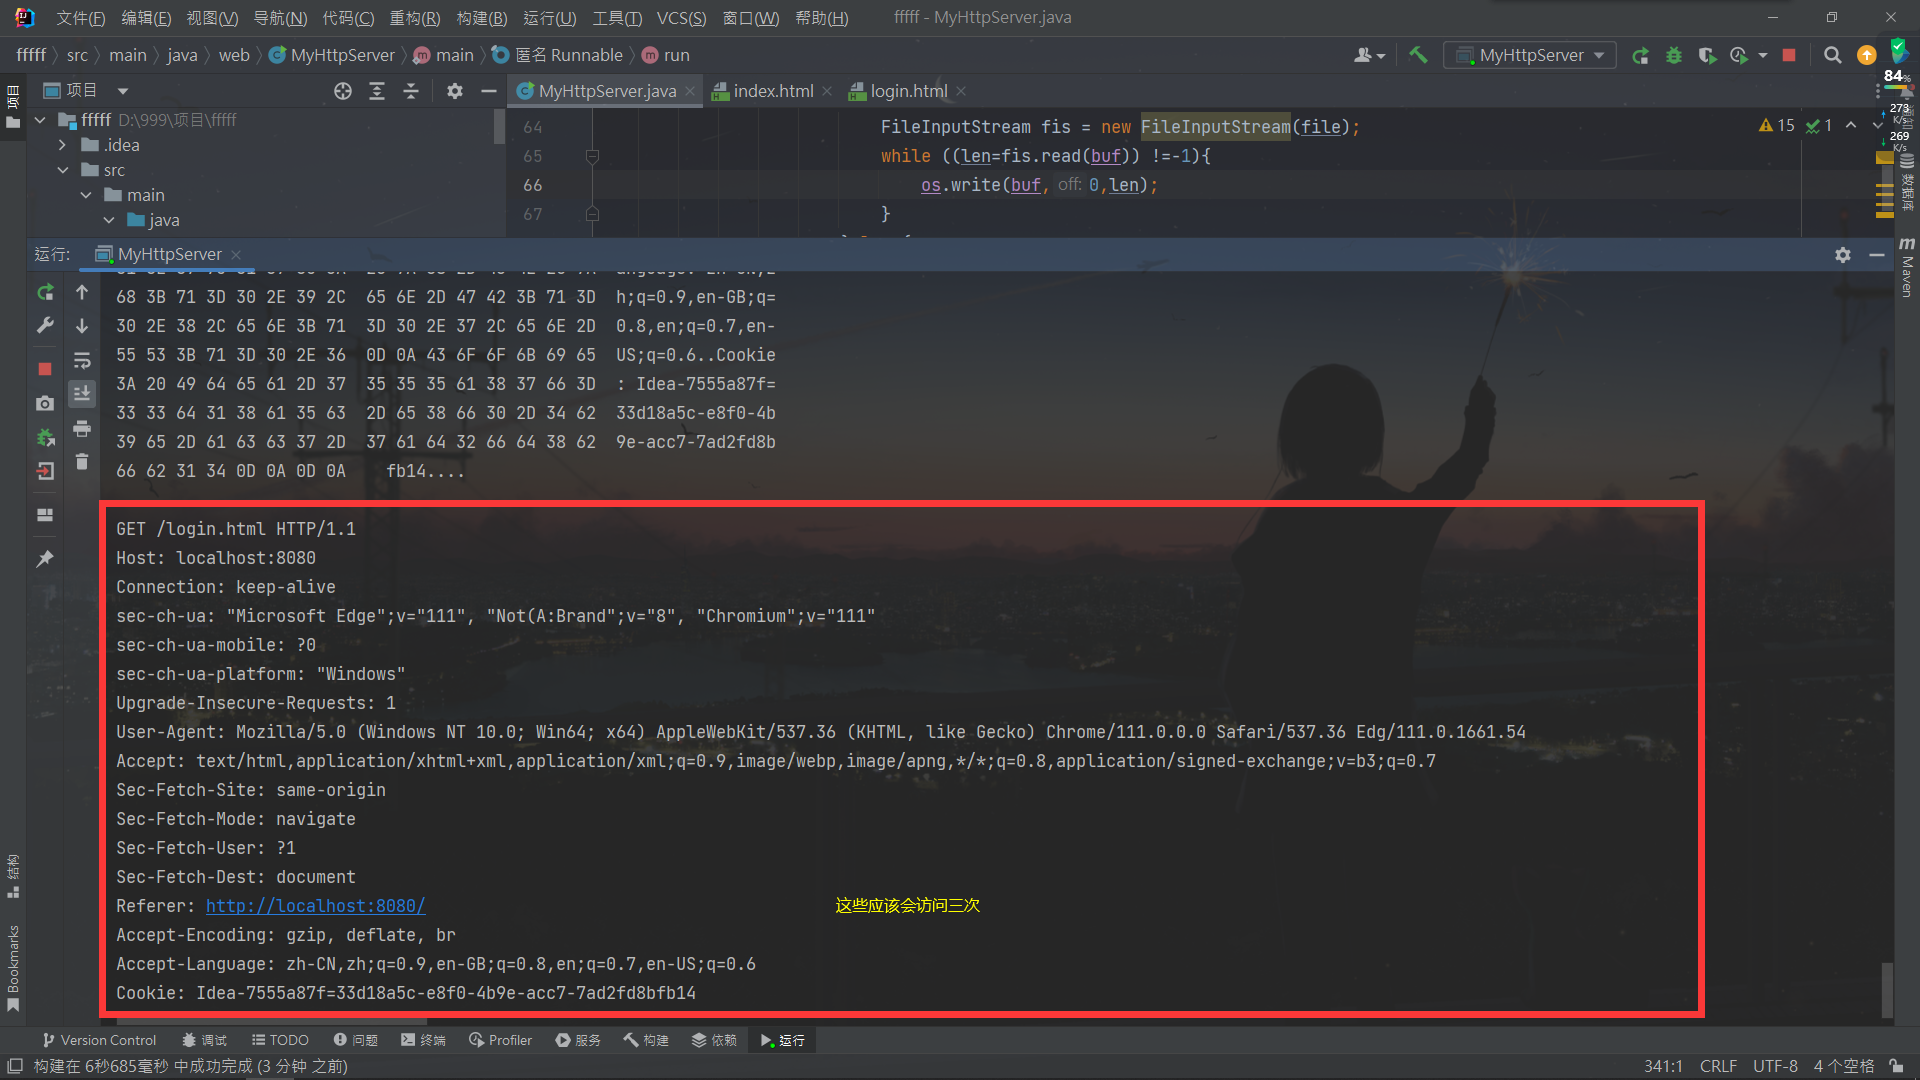The image size is (1920, 1080).
Task: Click the console vertical scrollbar thumb
Action: pyautogui.click(x=1886, y=988)
